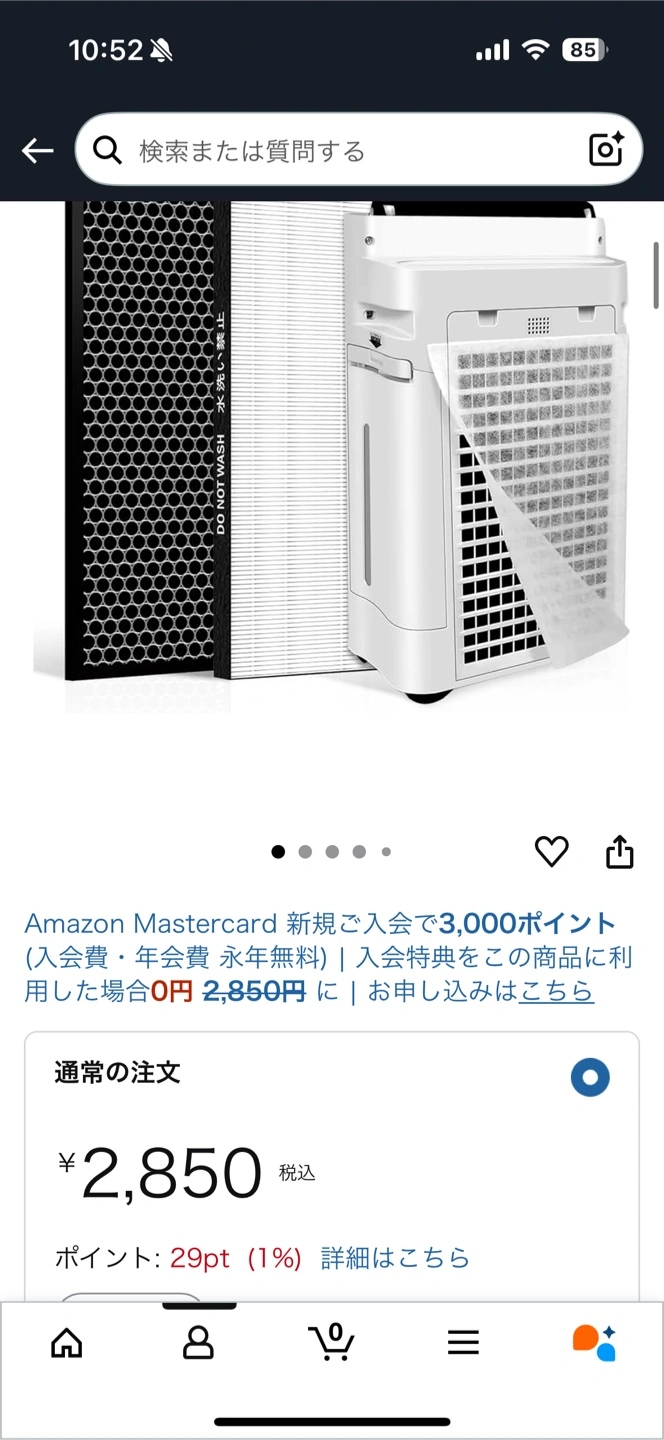This screenshot has width=664, height=1440.
Task: Focus the 検索または質問する search field
Action: click(x=358, y=150)
